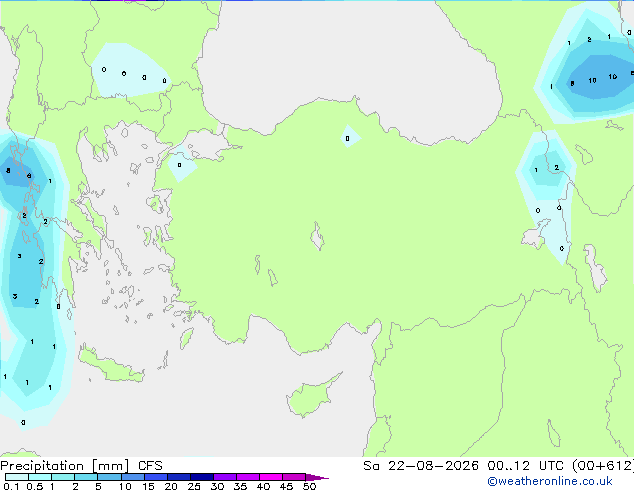Click the 0 patch near the Sea of Marmara

click(x=181, y=166)
